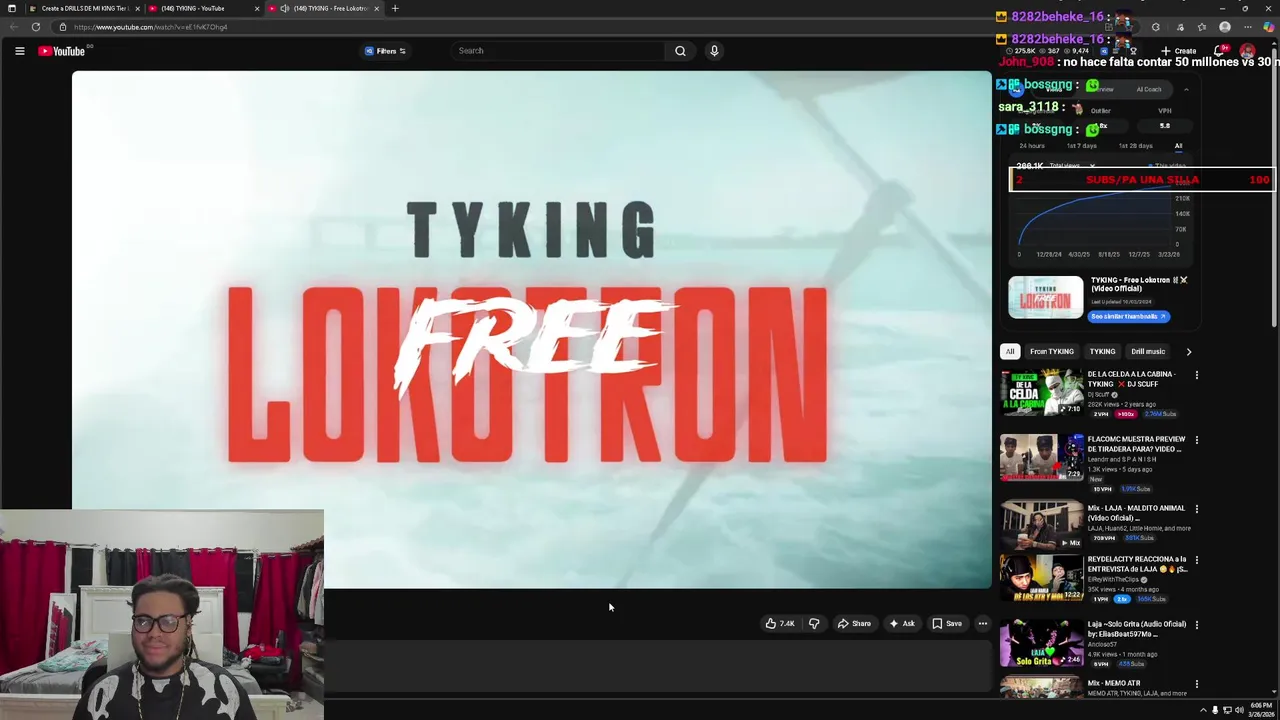This screenshot has width=1280, height=720.
Task: Open Mix - LAJA - MALDITO ANIMAL thumbnail
Action: tap(1041, 526)
